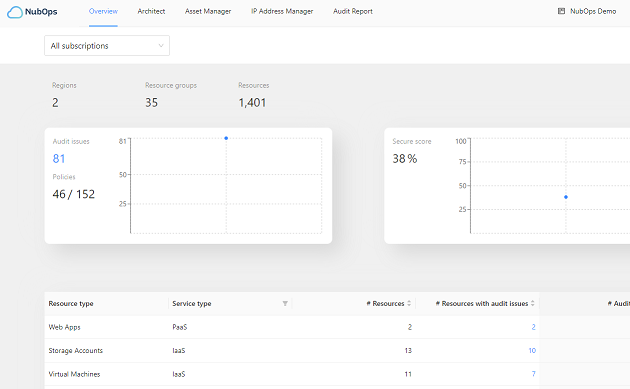Click the PaaS service type cell
The image size is (630, 389).
[180, 327]
